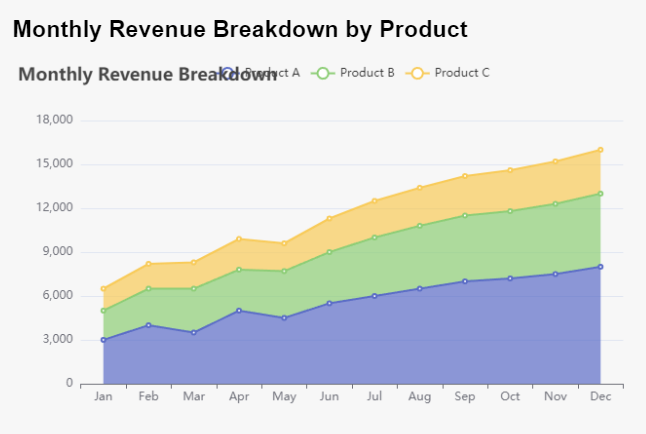Click the Product B green legend marker
The width and height of the screenshot is (646, 434).
(322, 73)
